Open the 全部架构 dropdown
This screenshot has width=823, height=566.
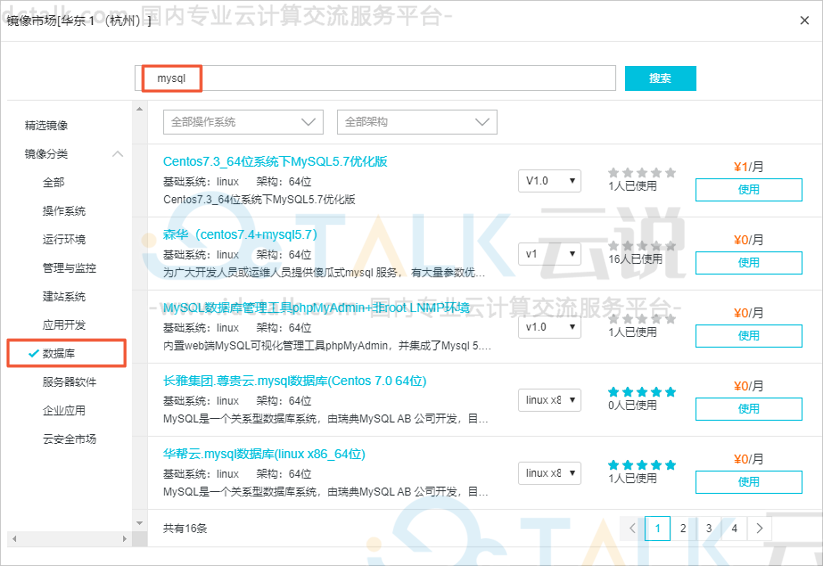(417, 122)
